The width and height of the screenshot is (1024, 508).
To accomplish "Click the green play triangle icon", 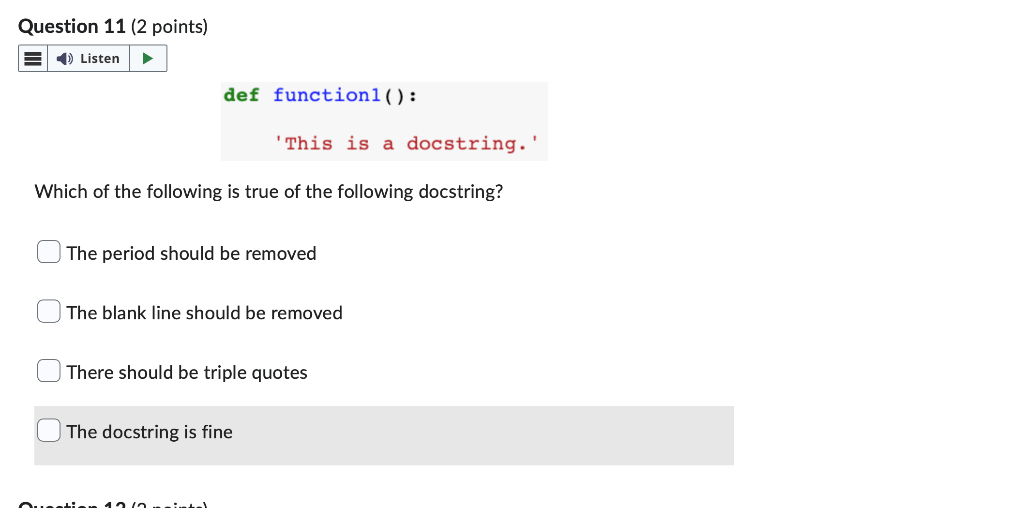I will 148,58.
